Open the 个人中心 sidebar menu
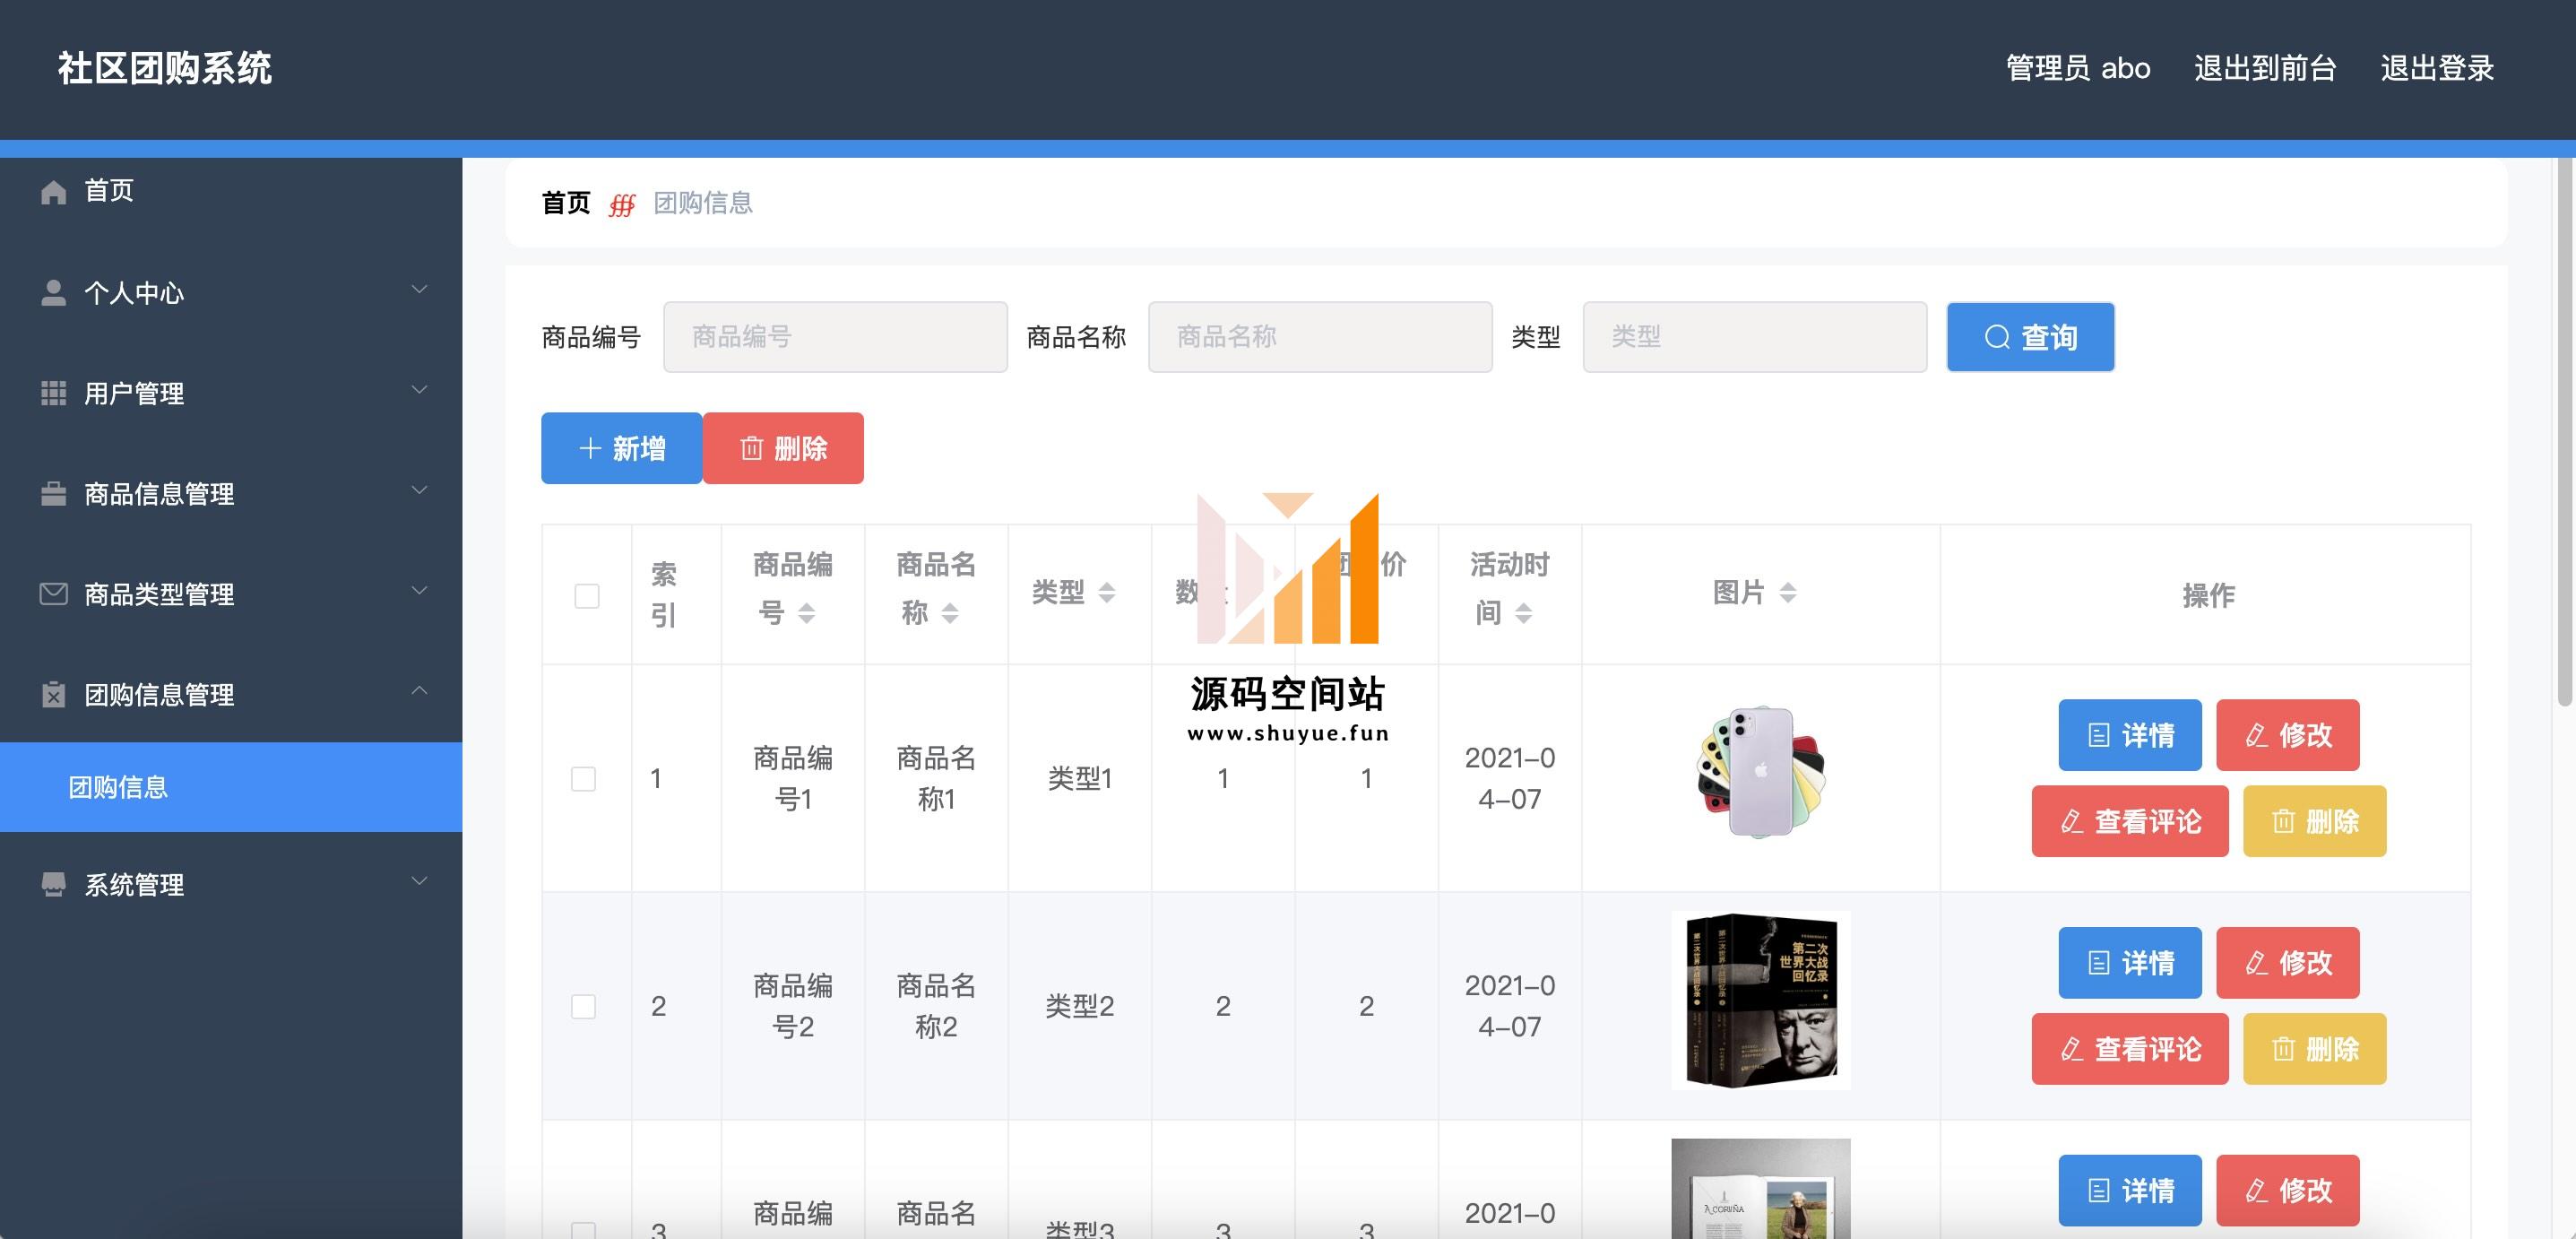This screenshot has height=1239, width=2576. [x=231, y=292]
